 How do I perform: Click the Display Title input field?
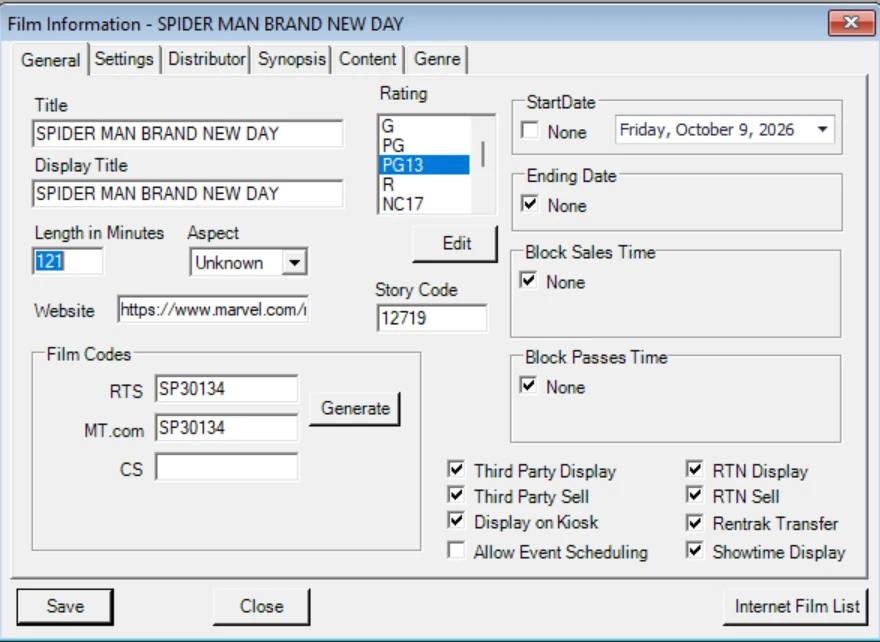coord(187,194)
